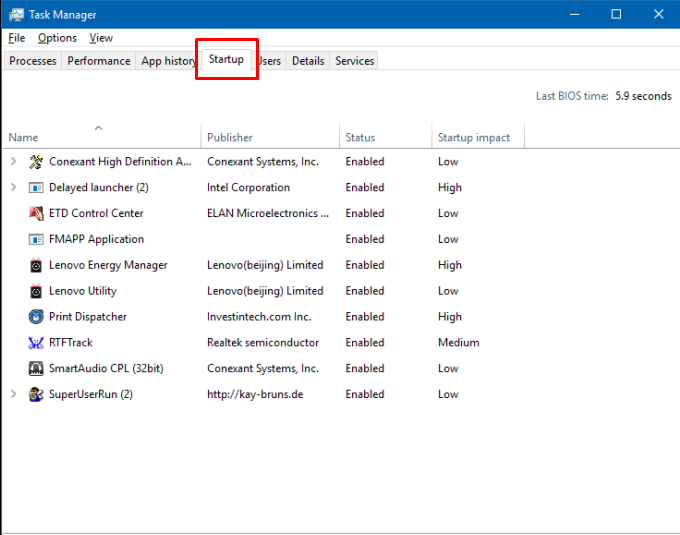
Task: Expand the Delayed launcher (2) group
Action: click(13, 187)
